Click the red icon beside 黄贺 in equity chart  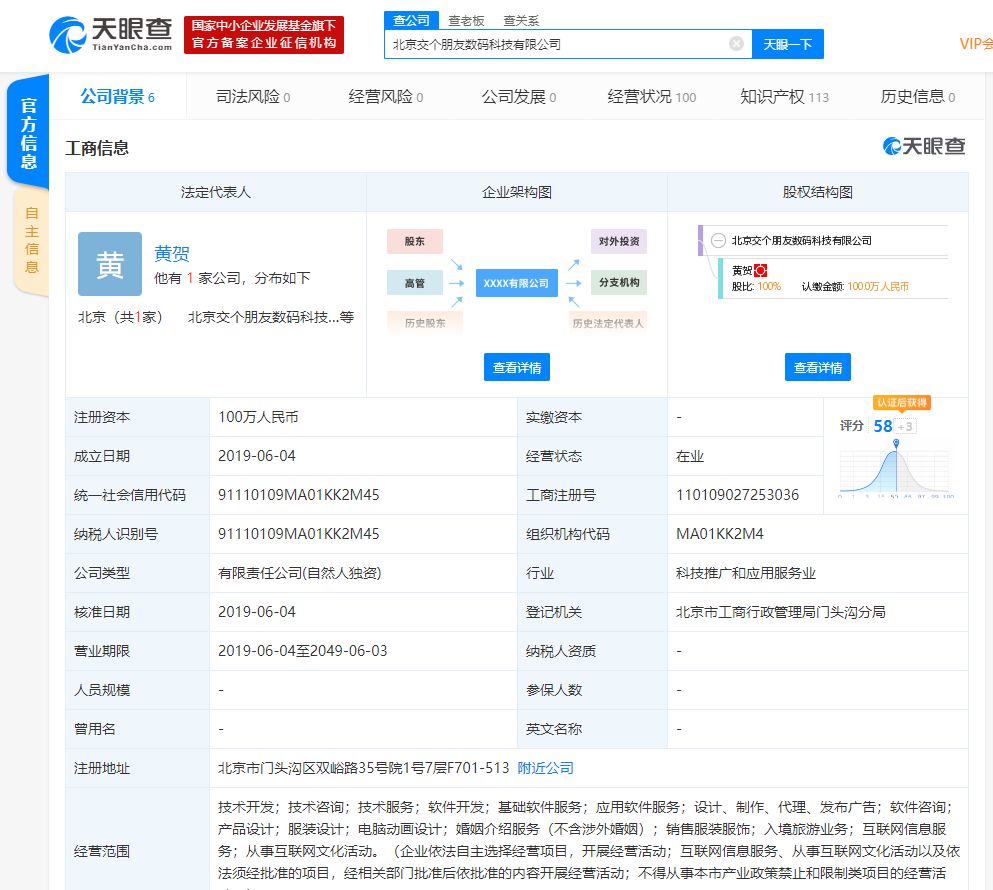tap(760, 270)
